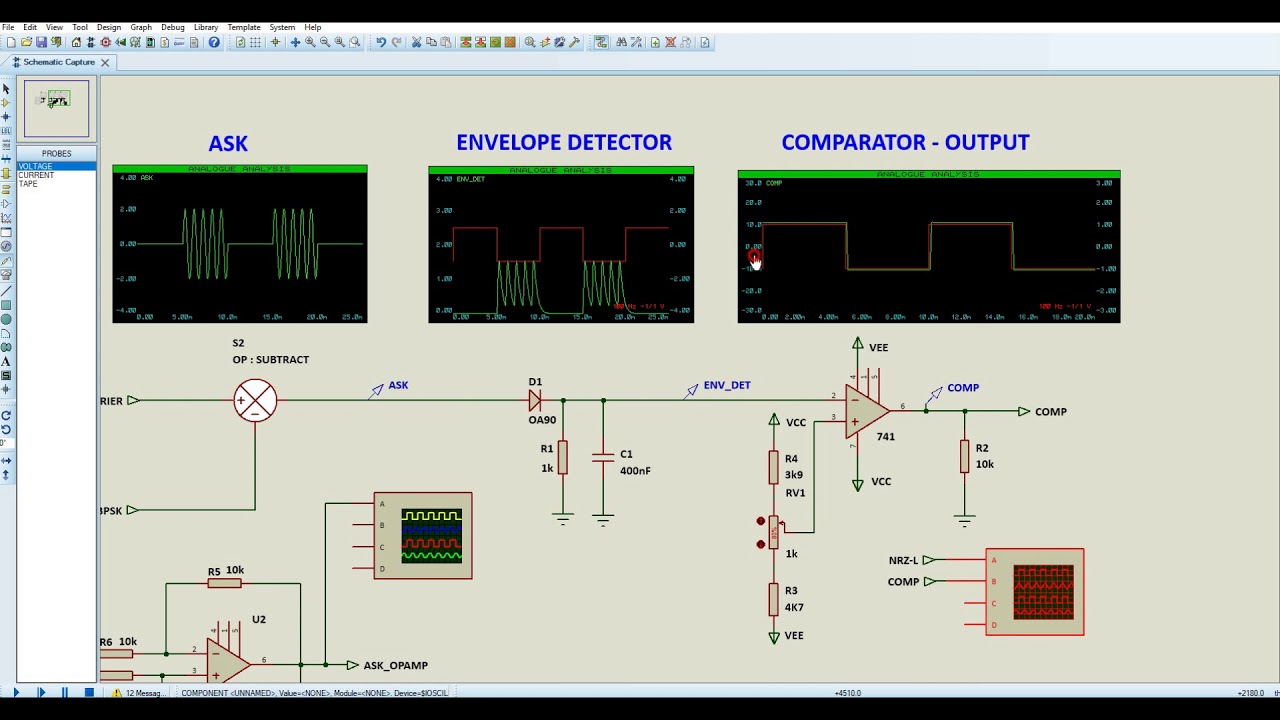
Task: Click the overview window thumbnail
Action: click(56, 108)
